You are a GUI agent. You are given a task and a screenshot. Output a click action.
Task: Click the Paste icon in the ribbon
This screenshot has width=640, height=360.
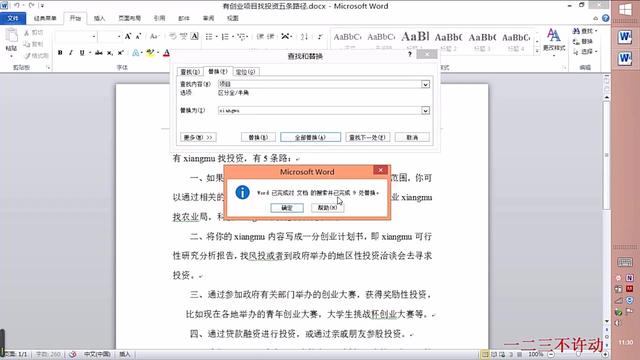point(11,36)
